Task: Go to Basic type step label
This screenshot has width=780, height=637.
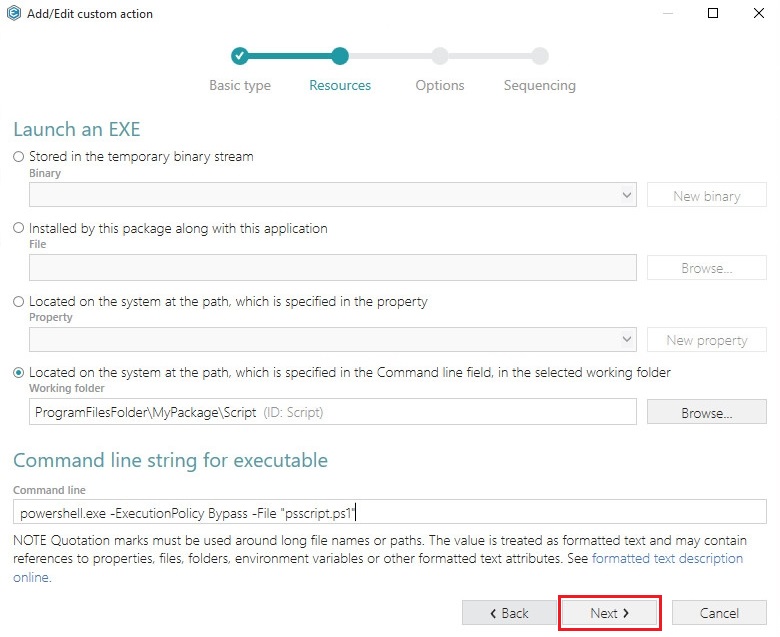Action: [240, 86]
